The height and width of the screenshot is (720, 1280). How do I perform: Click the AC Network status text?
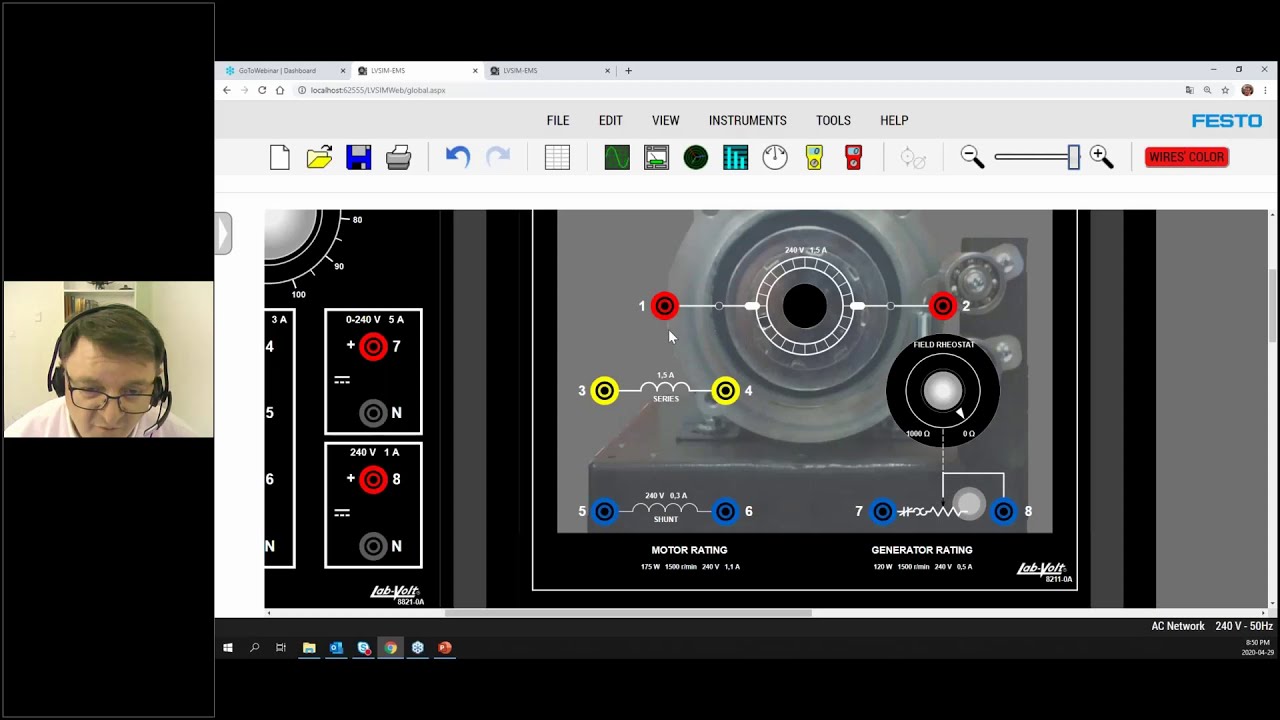click(1178, 626)
